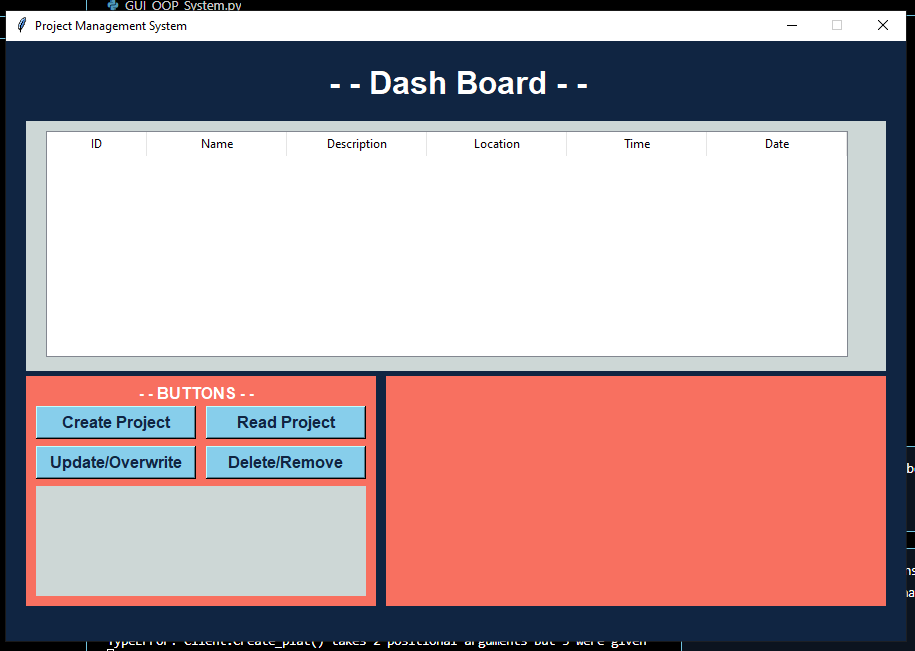Screen dimensions: 915x651
Task: Select the Delete/Remove button
Action: [x=285, y=462]
